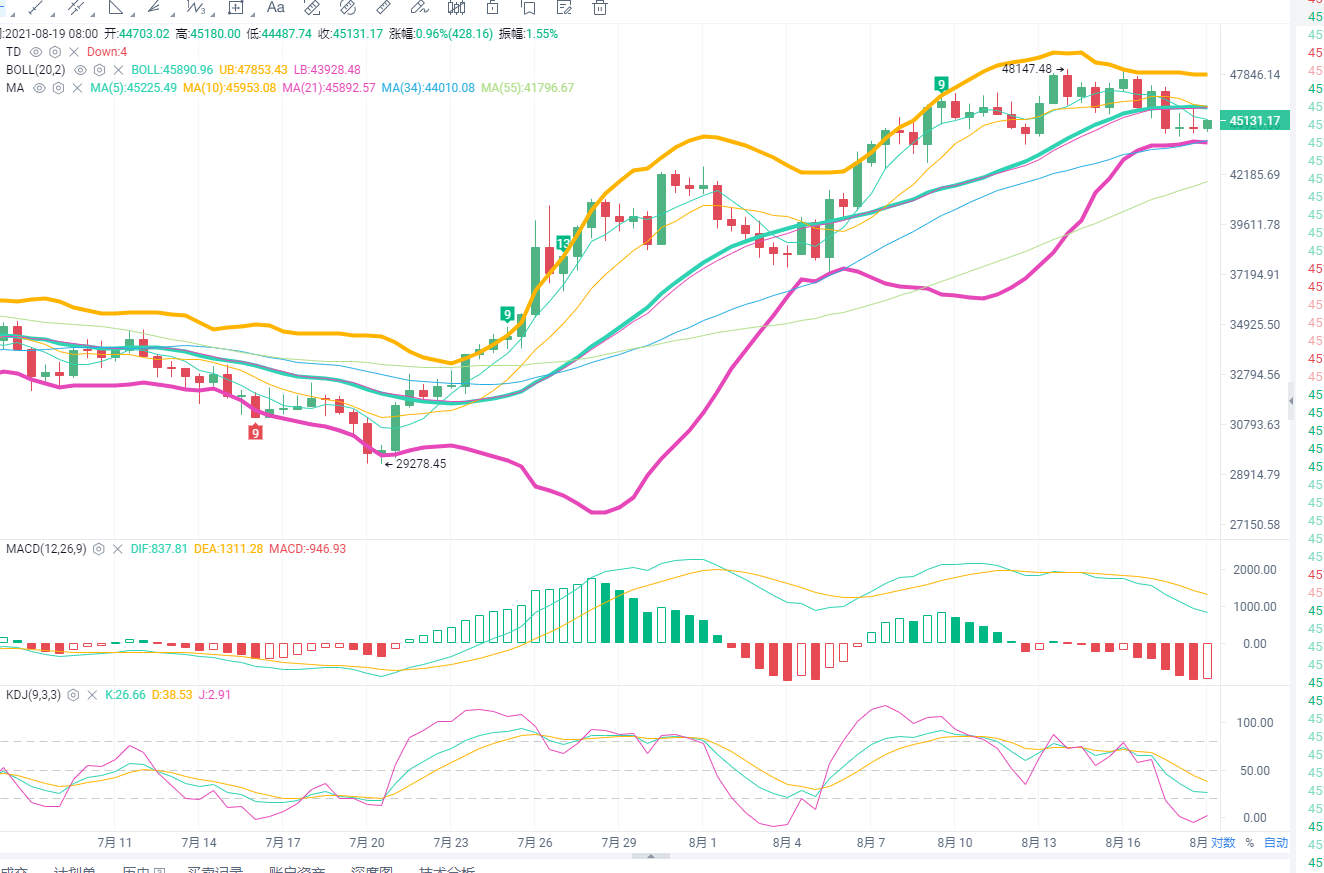This screenshot has height=873, width=1324.
Task: Toggle the % percentage scale
Action: click(1249, 843)
